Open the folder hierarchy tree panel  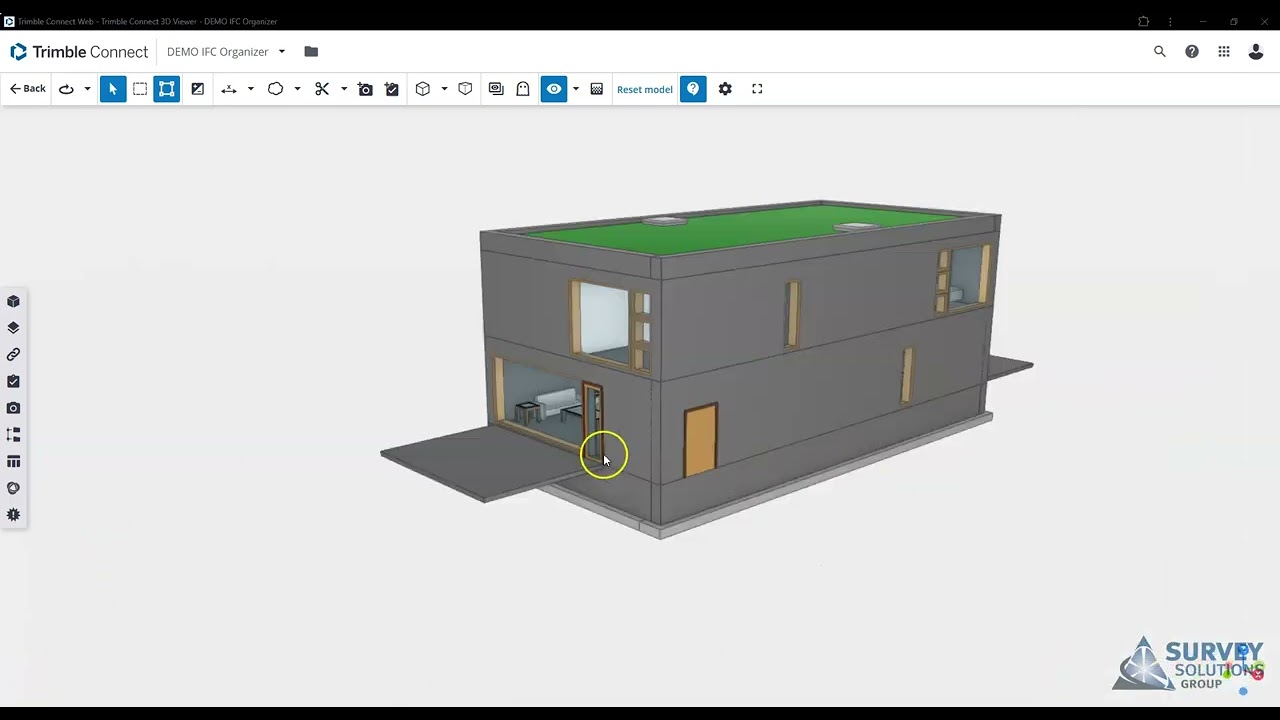(13, 435)
